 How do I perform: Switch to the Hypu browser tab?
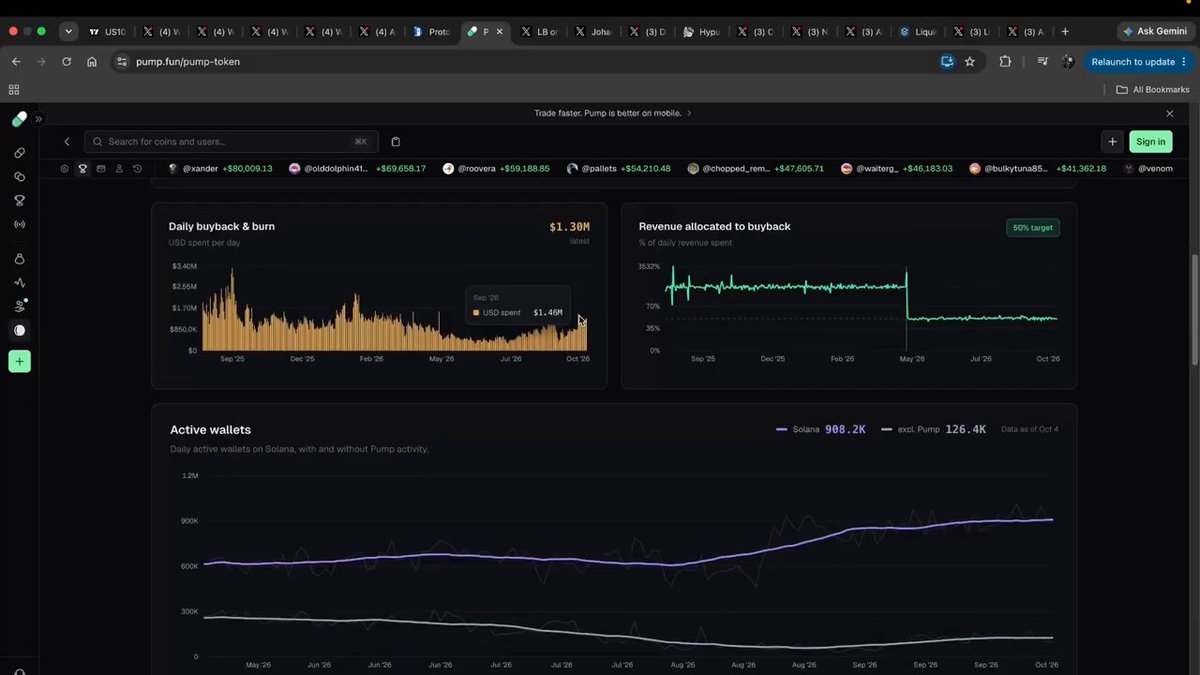702,32
